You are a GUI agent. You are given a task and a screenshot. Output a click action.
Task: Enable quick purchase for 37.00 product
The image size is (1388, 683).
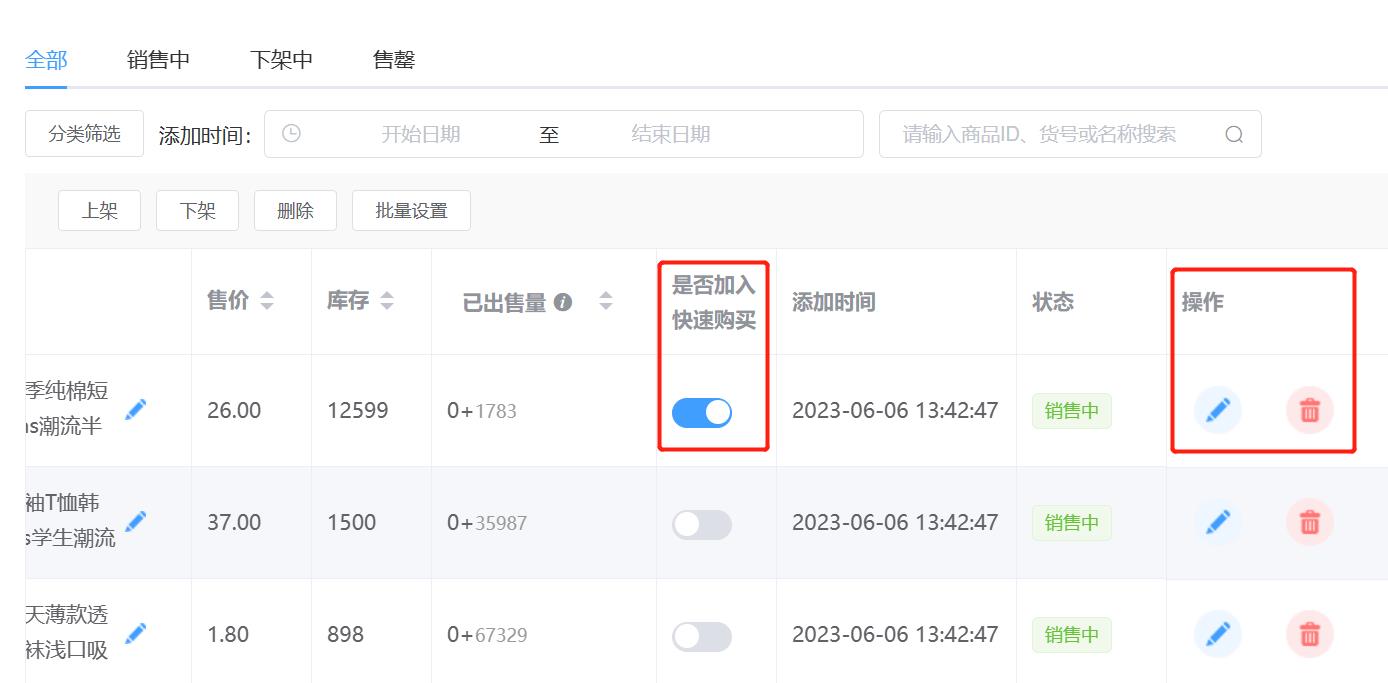tap(702, 524)
